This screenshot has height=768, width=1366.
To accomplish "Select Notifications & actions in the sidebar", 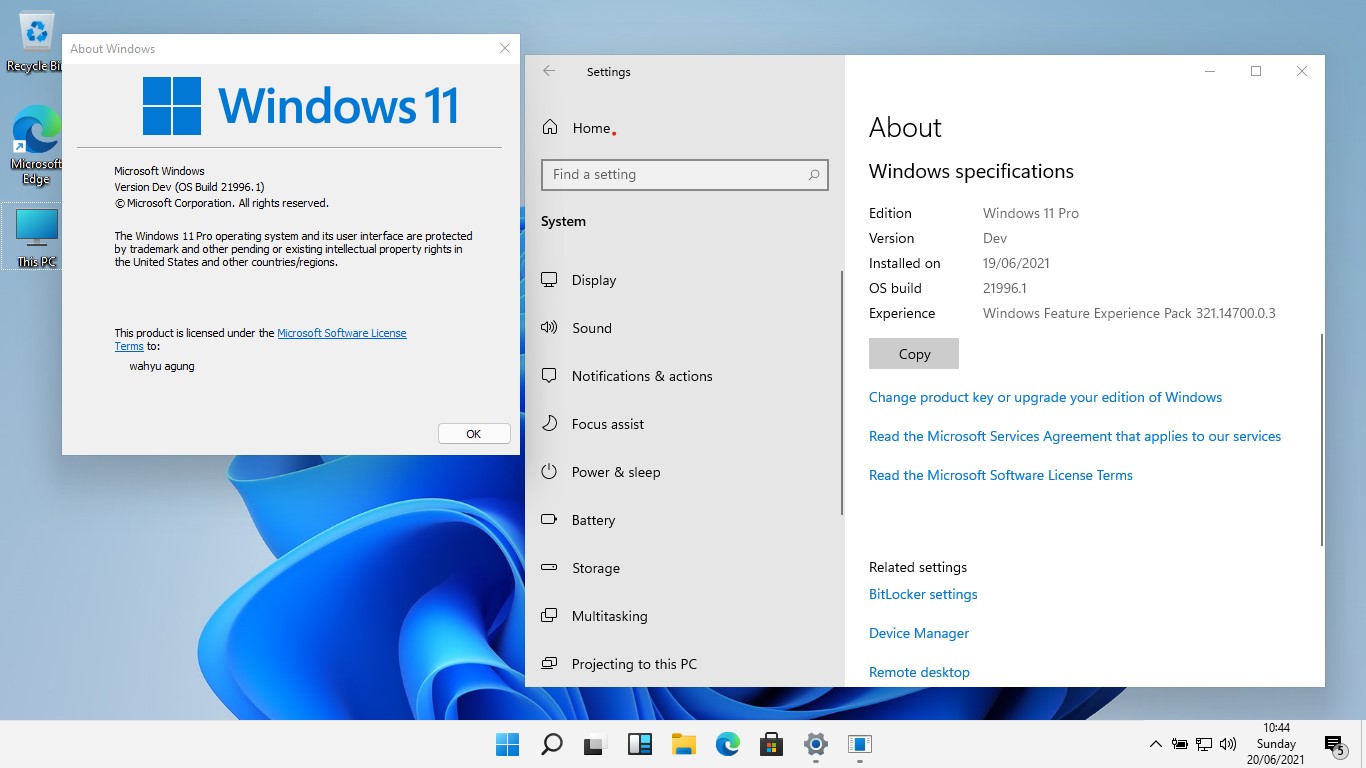I will [x=683, y=376].
